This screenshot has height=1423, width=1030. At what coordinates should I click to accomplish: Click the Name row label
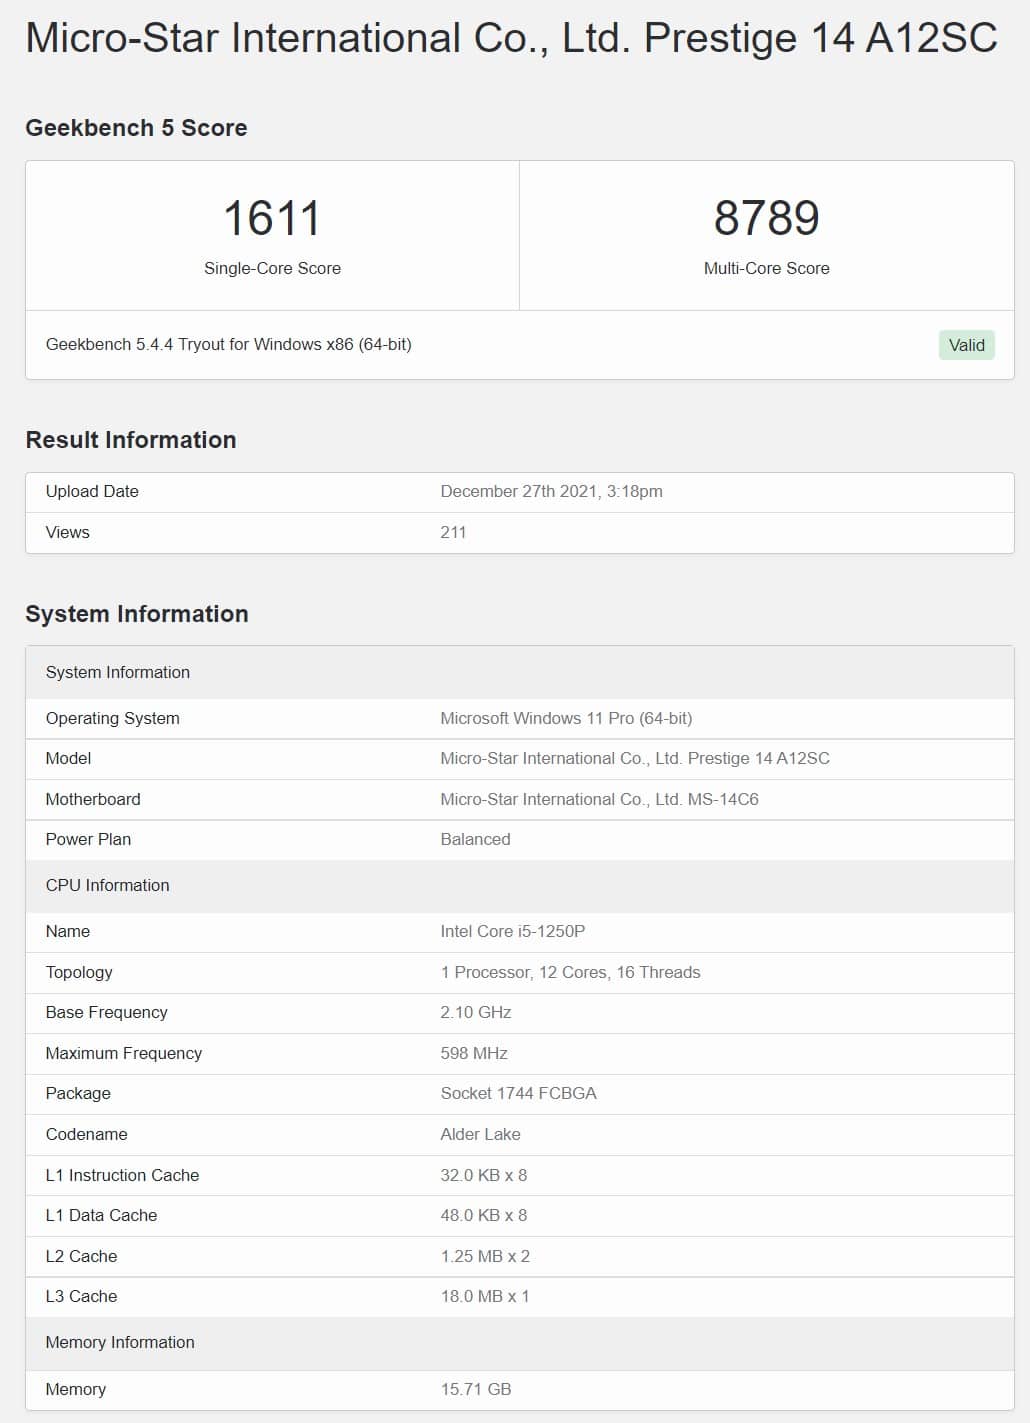click(x=68, y=931)
